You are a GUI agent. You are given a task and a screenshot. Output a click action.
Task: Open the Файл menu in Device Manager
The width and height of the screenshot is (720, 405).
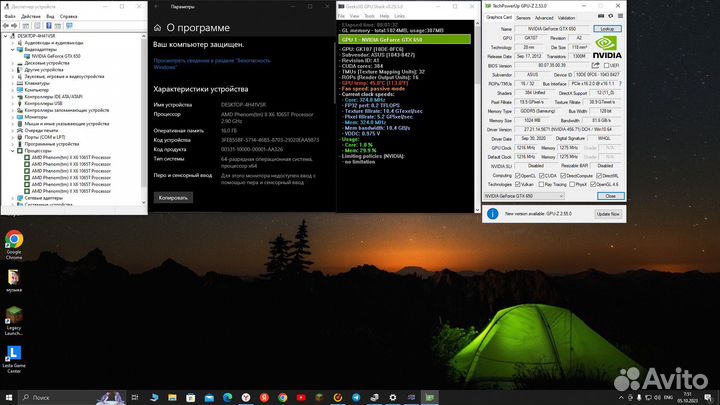coord(10,16)
